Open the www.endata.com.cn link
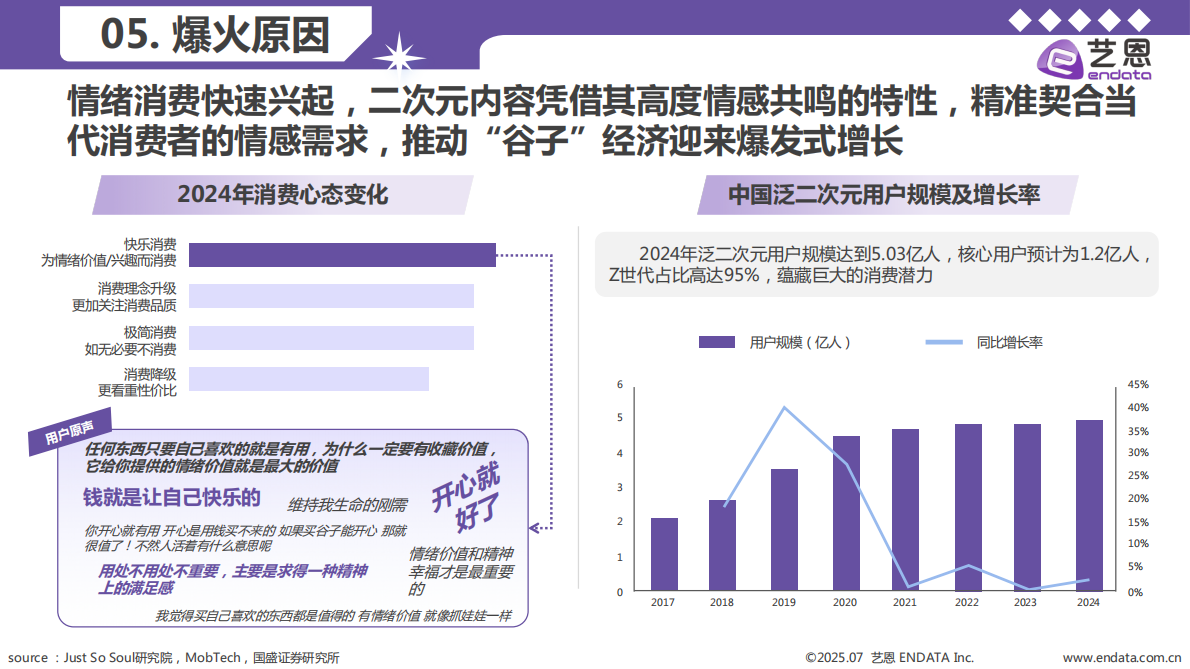 tap(1122, 658)
